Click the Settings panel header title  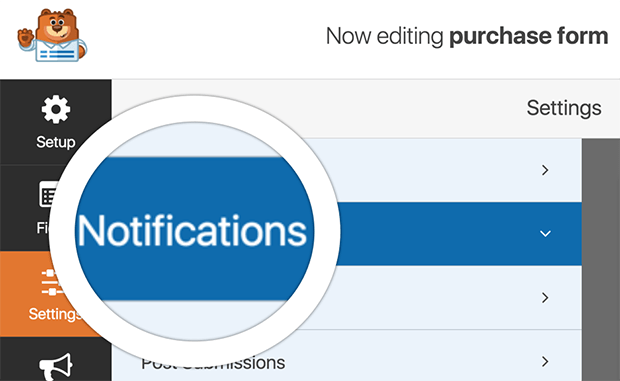coord(564,108)
